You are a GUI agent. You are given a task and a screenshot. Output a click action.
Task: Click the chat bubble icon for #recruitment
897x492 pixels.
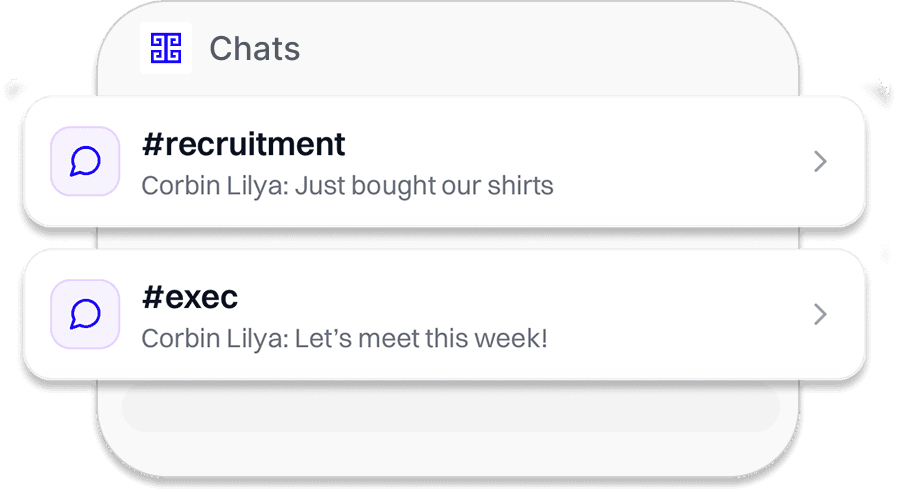(x=85, y=161)
